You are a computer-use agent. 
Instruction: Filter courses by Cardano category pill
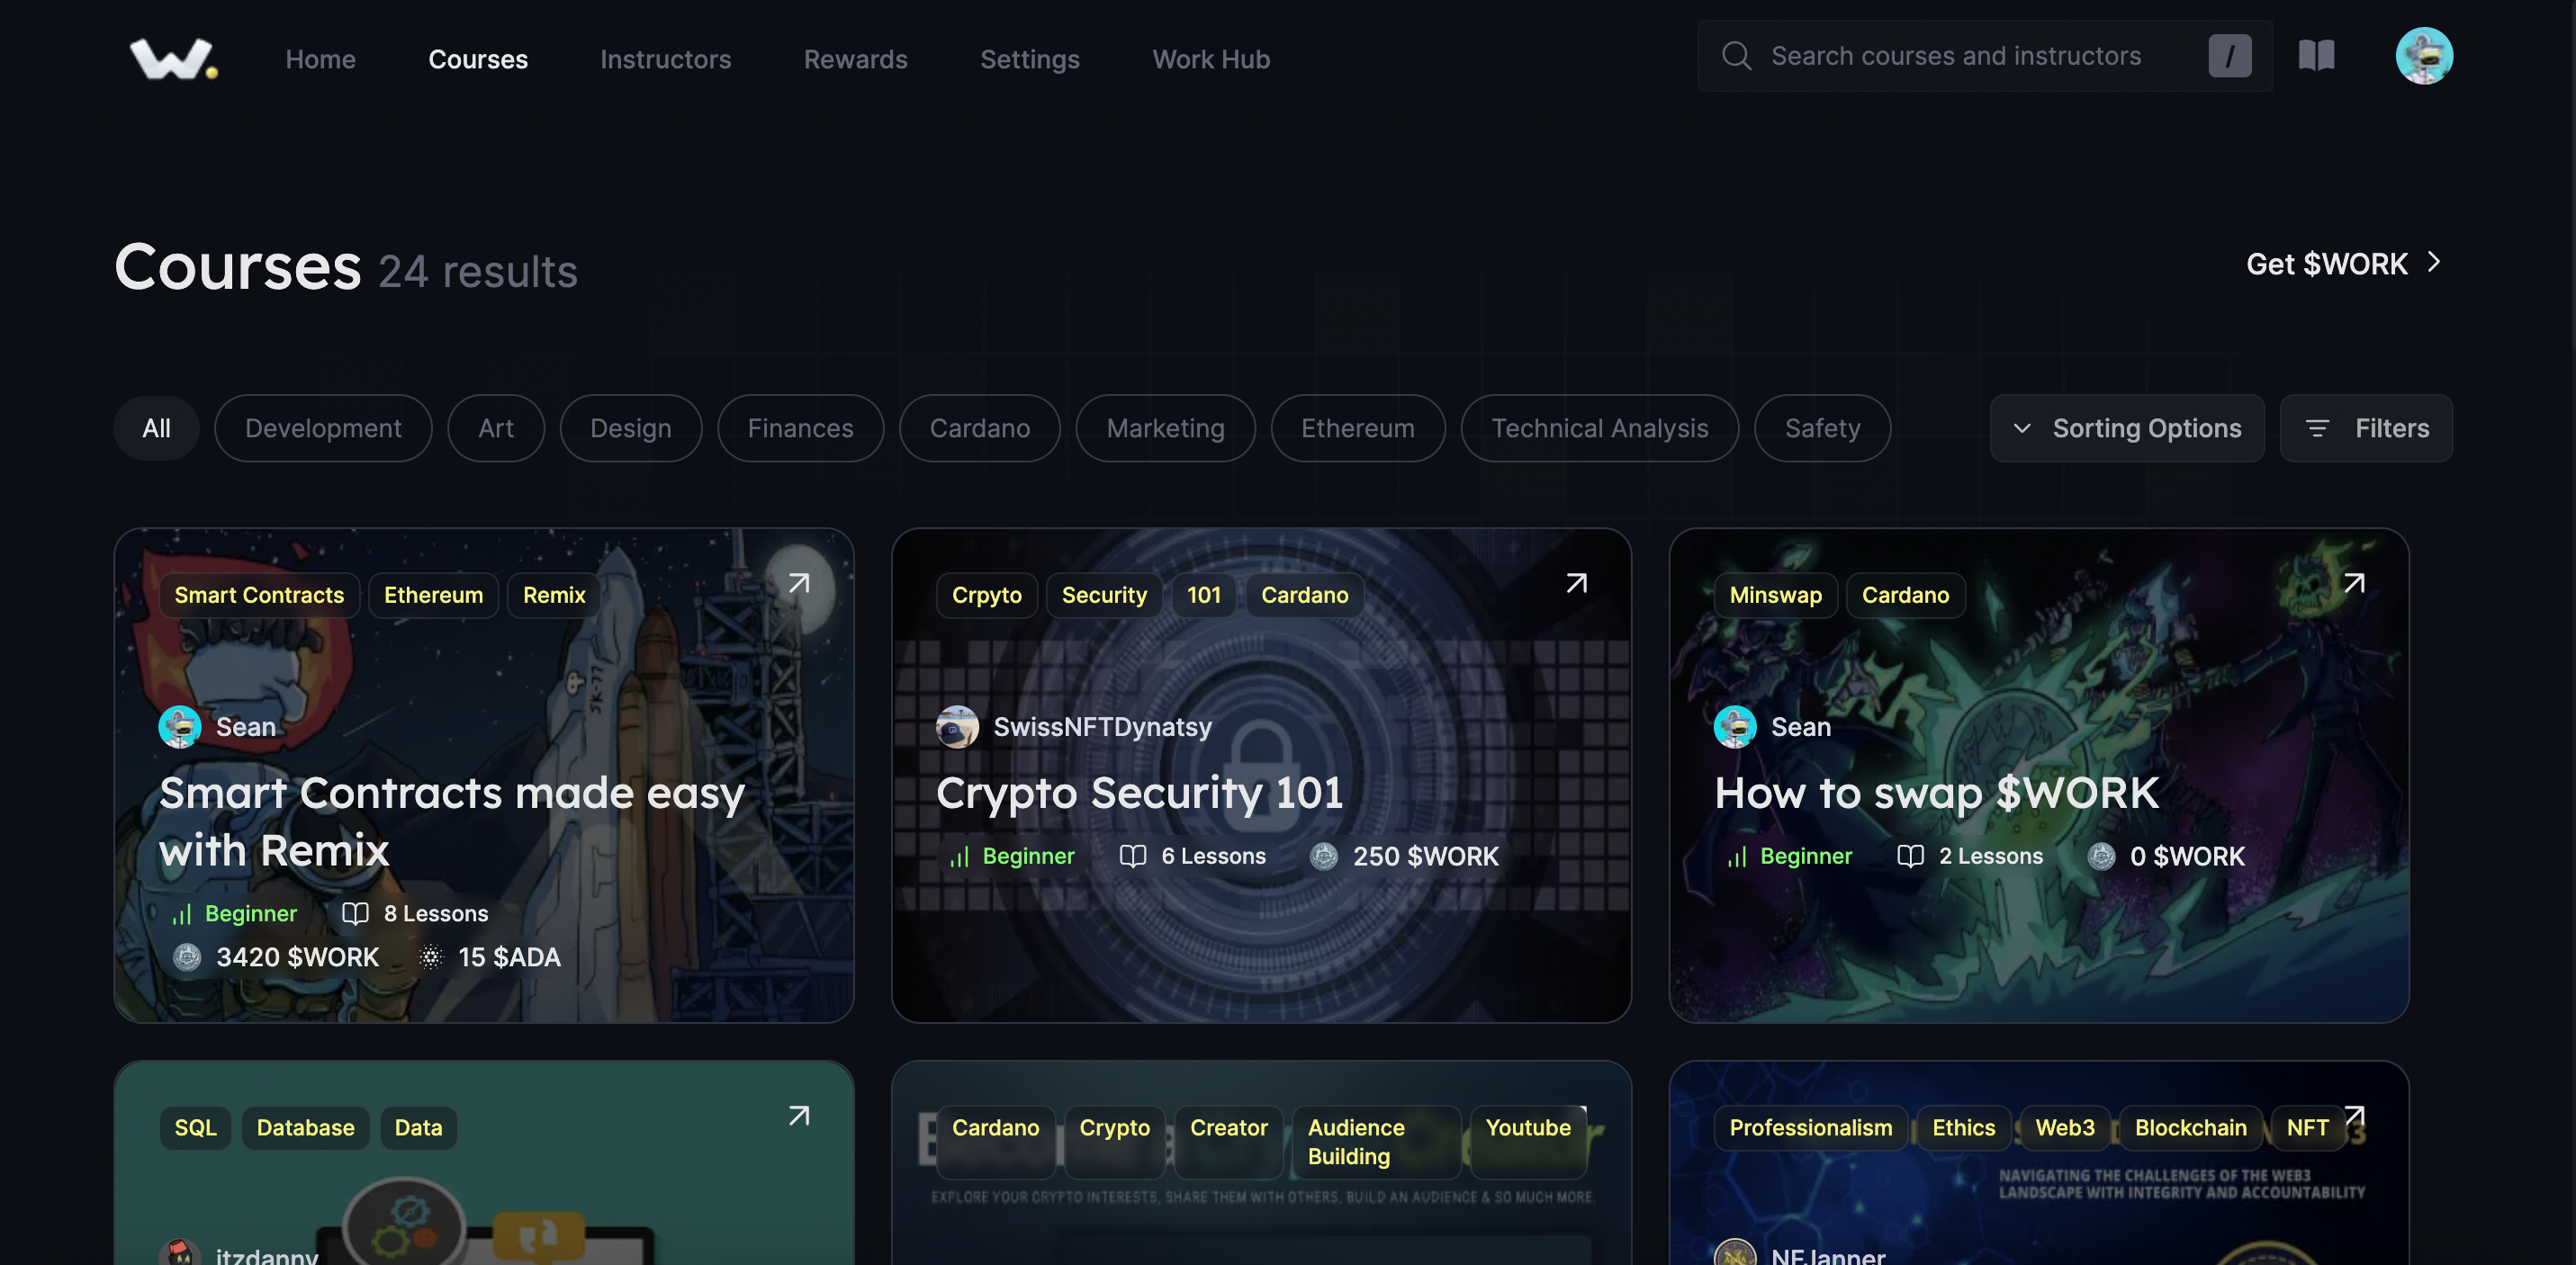click(980, 428)
